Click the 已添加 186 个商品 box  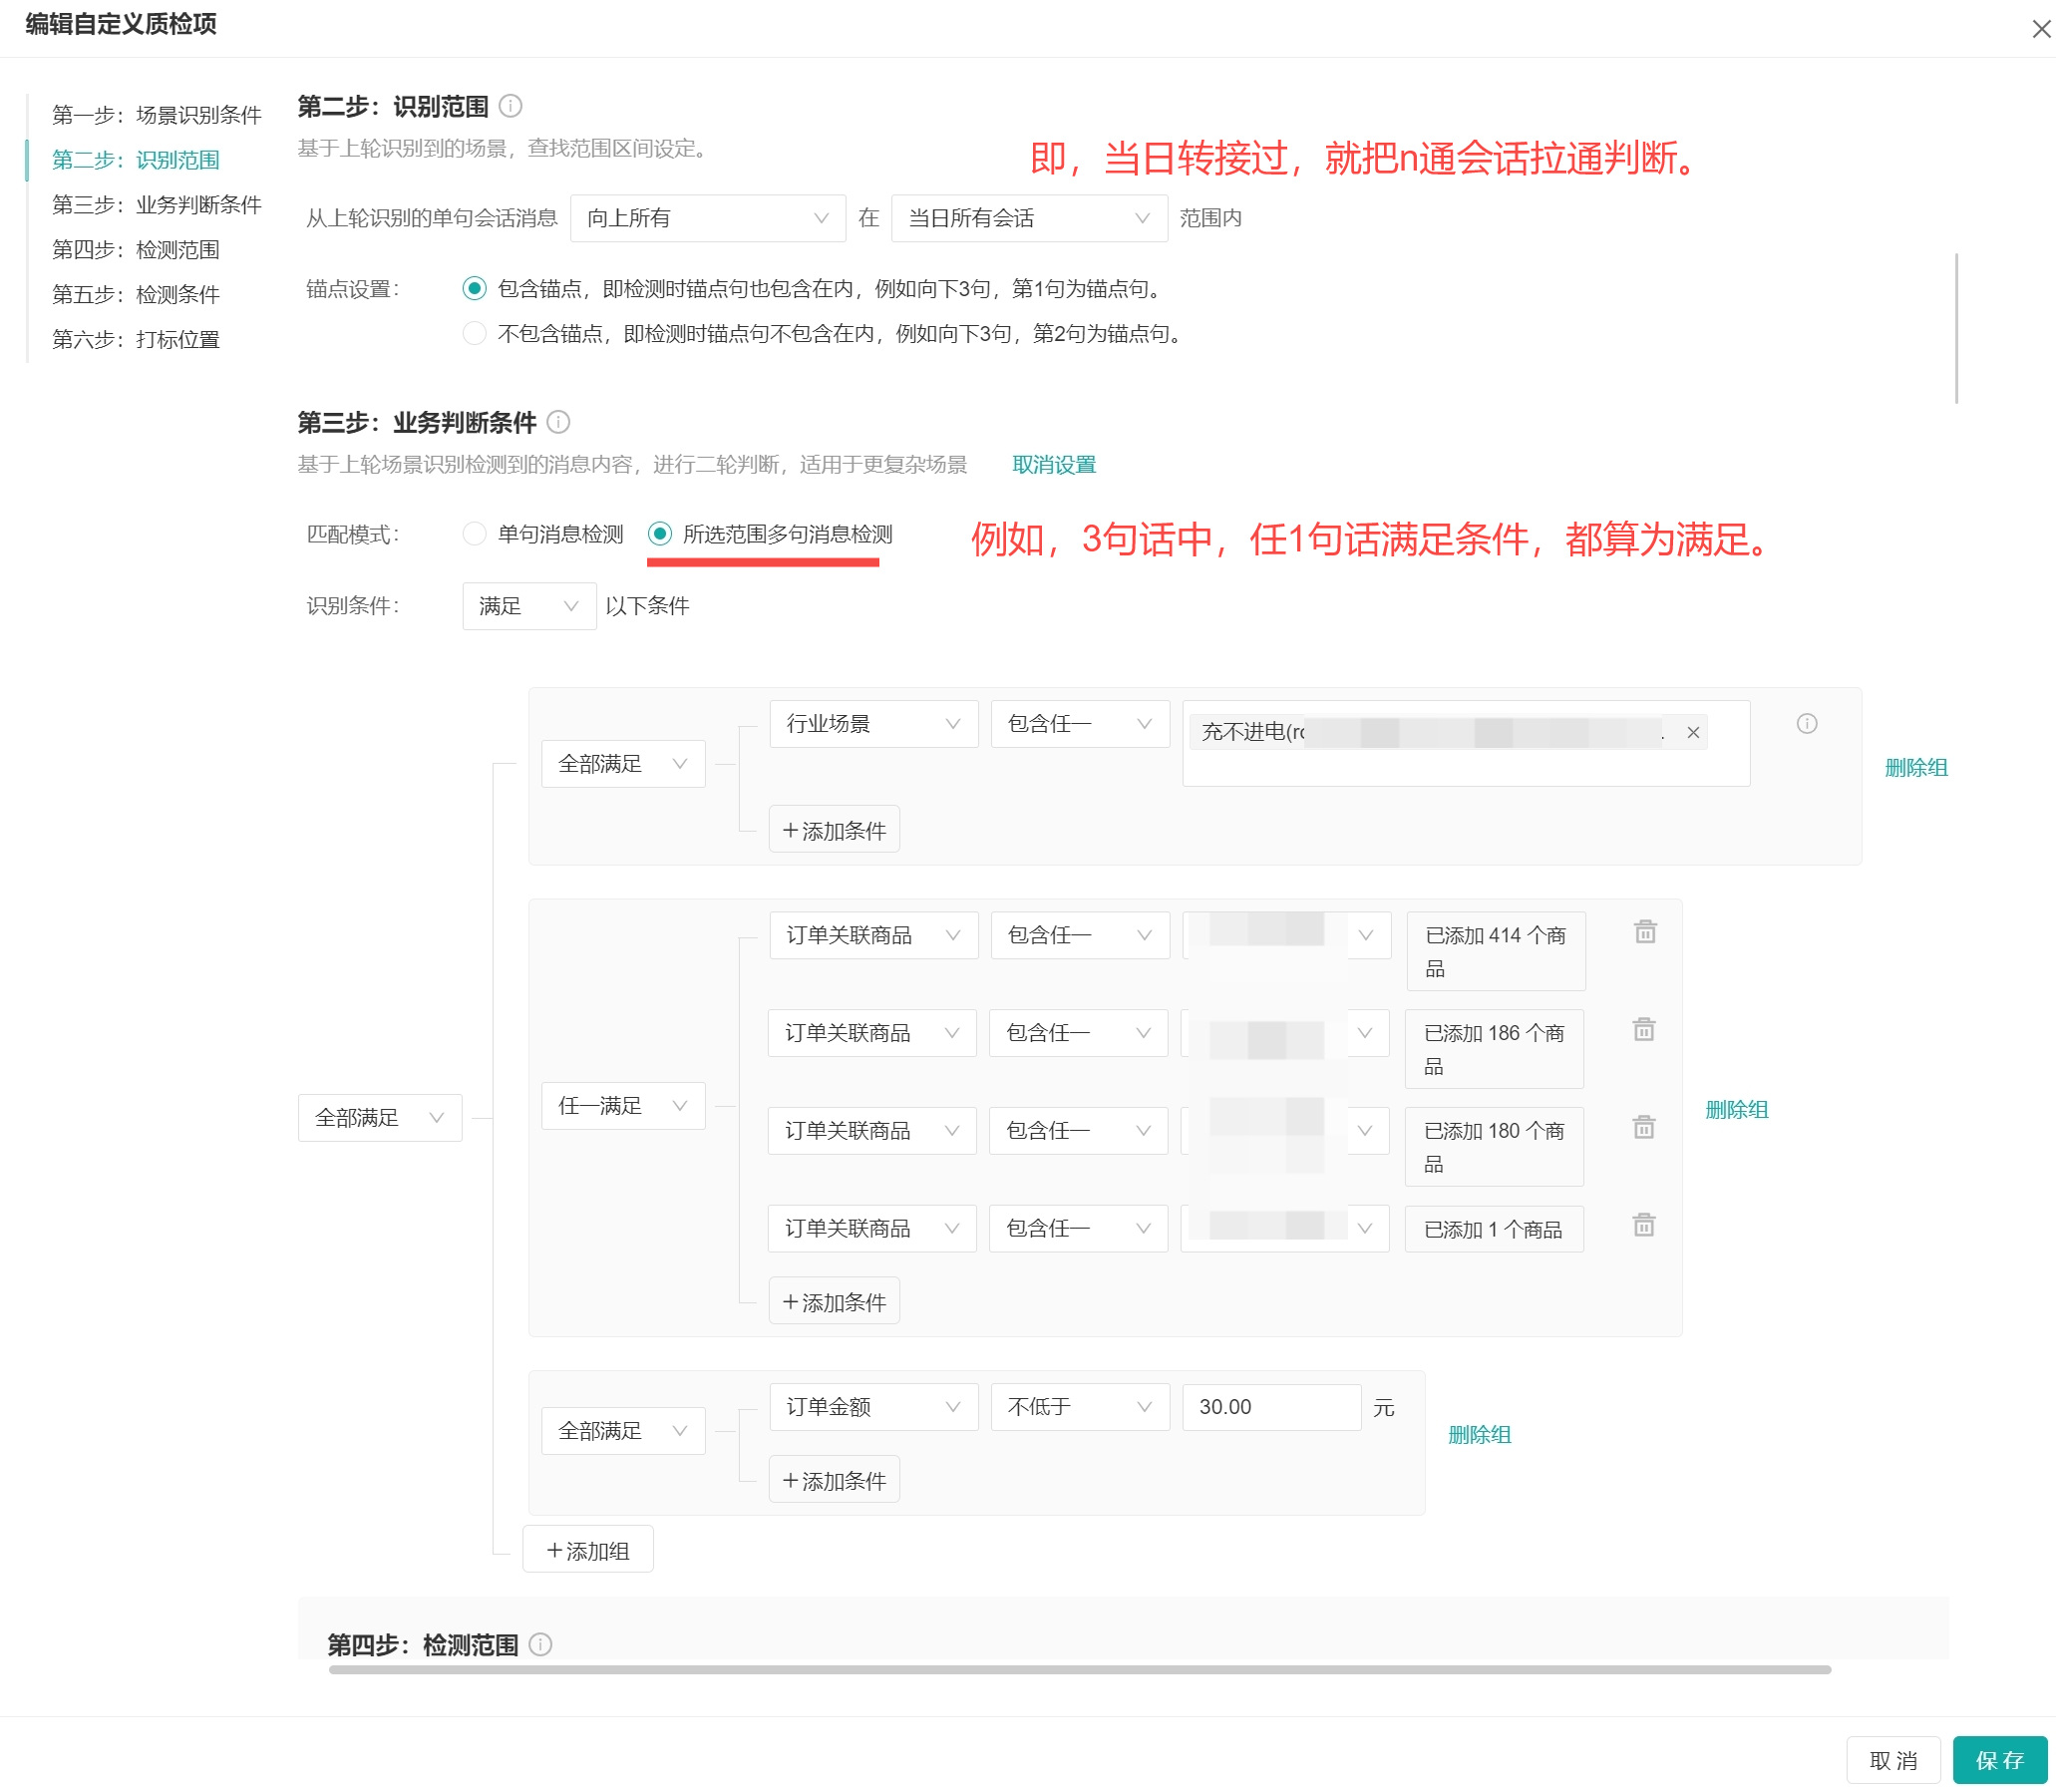point(1494,1049)
